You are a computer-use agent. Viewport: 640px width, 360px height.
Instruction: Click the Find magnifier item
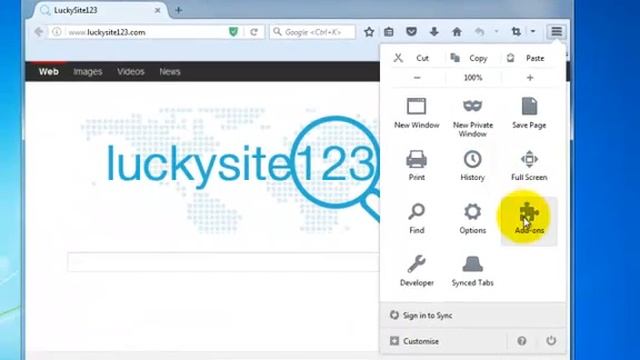coord(417,219)
